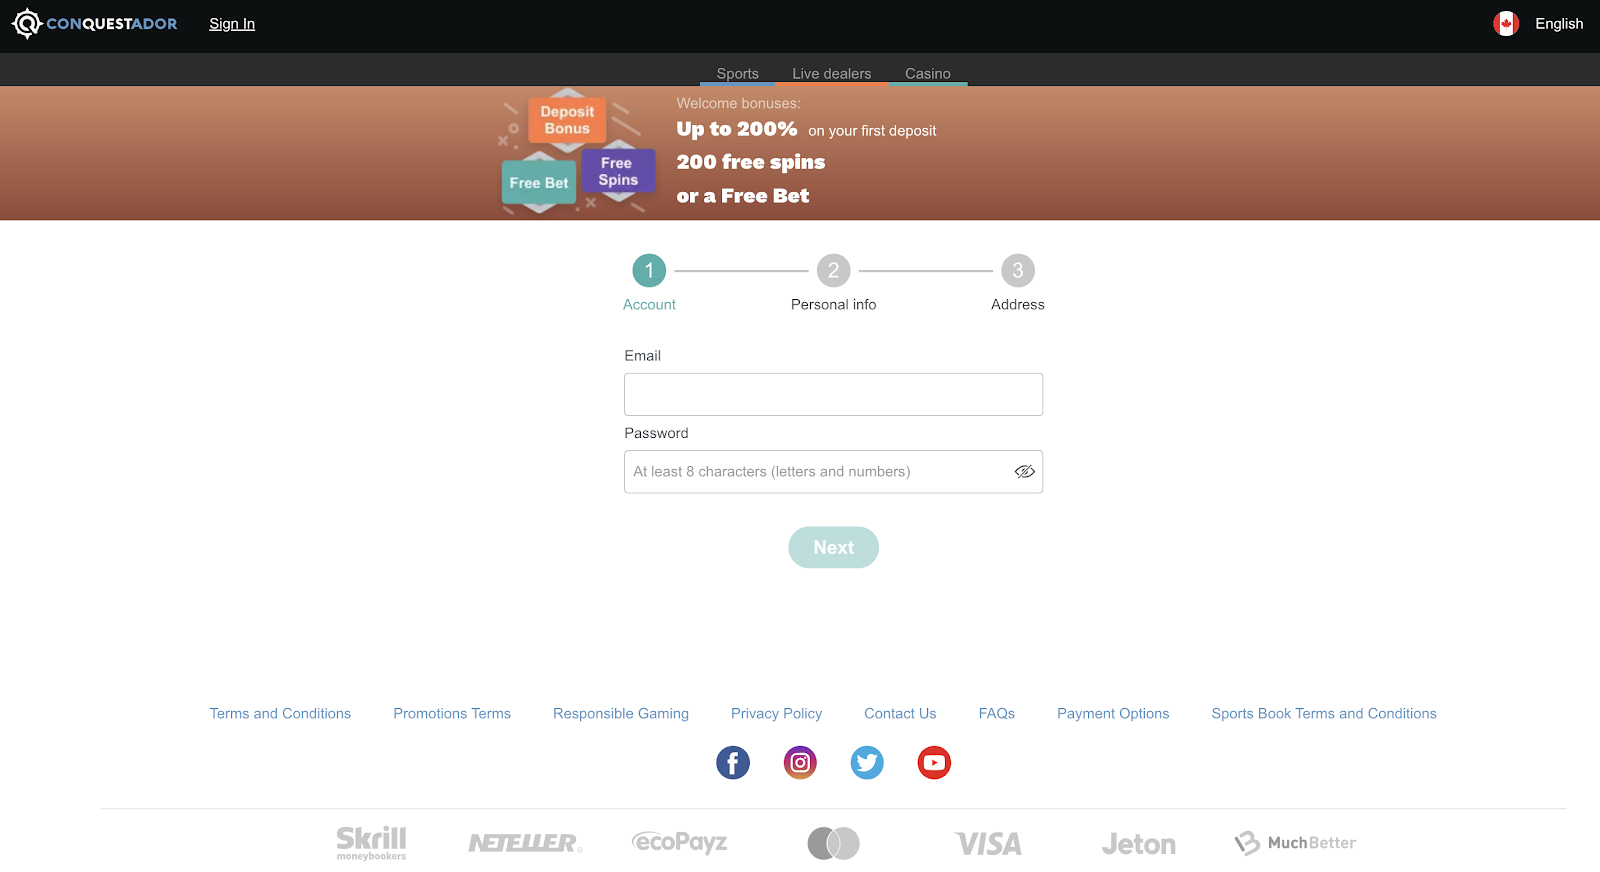Click the Free Spins badge
The width and height of the screenshot is (1600, 872).
pyautogui.click(x=618, y=171)
